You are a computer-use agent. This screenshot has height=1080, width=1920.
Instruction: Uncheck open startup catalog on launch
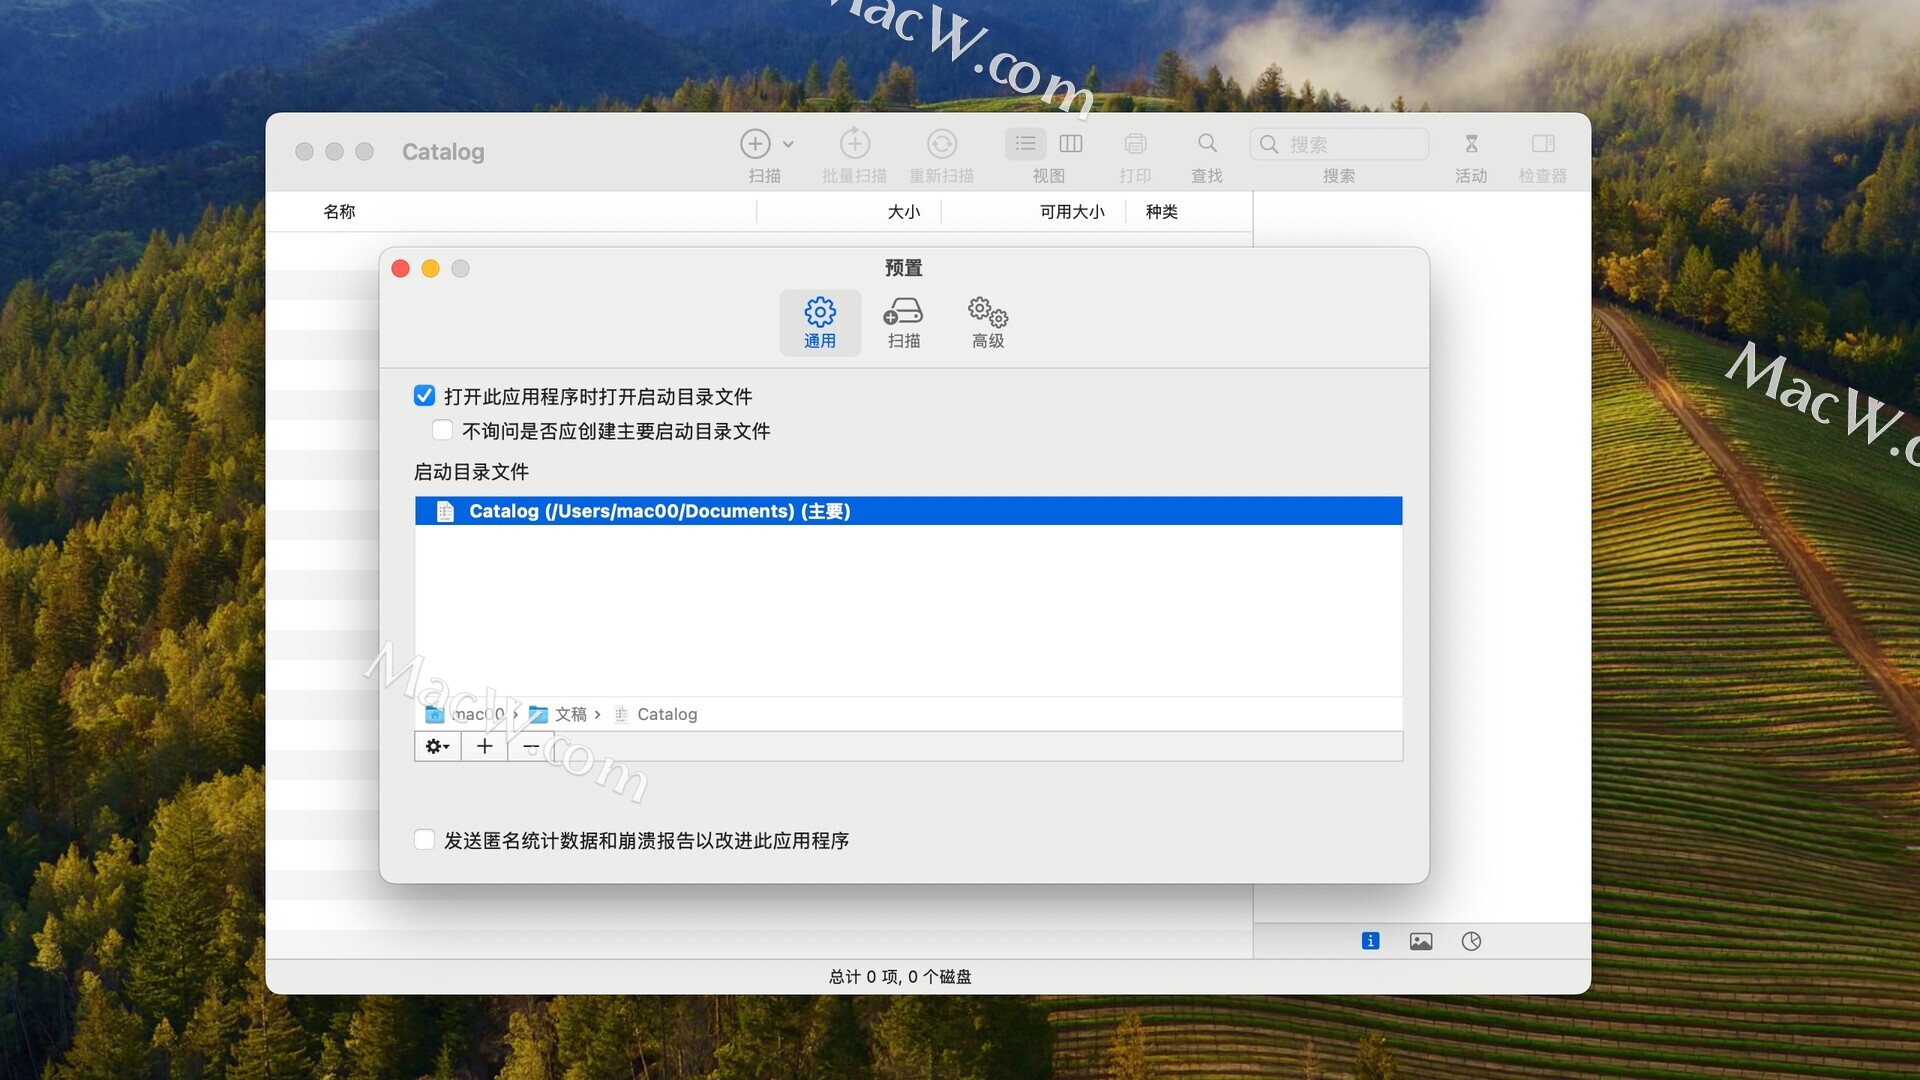[x=424, y=396]
